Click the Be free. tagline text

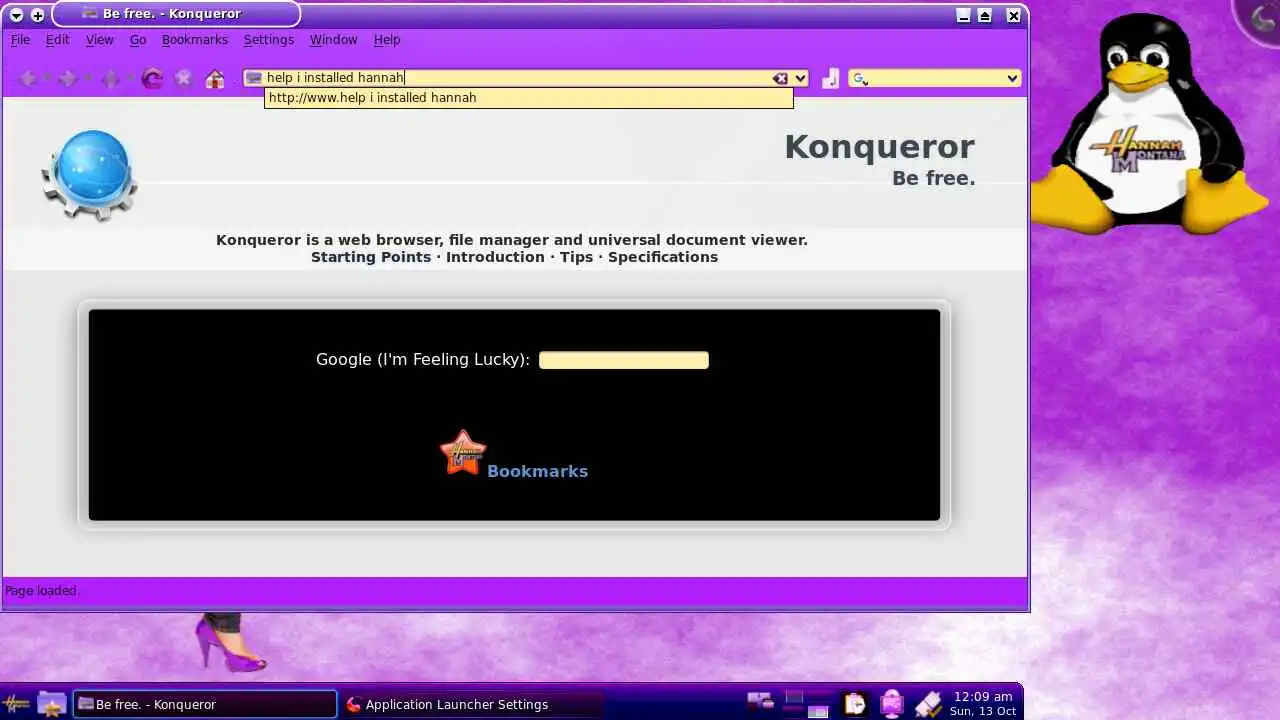point(933,178)
